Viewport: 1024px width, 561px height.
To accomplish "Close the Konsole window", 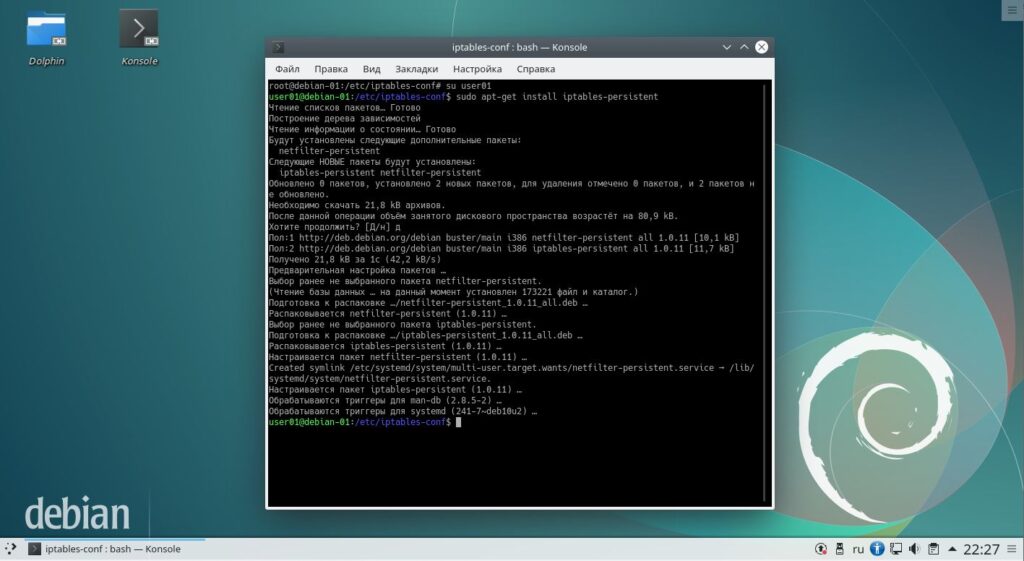I will point(761,47).
